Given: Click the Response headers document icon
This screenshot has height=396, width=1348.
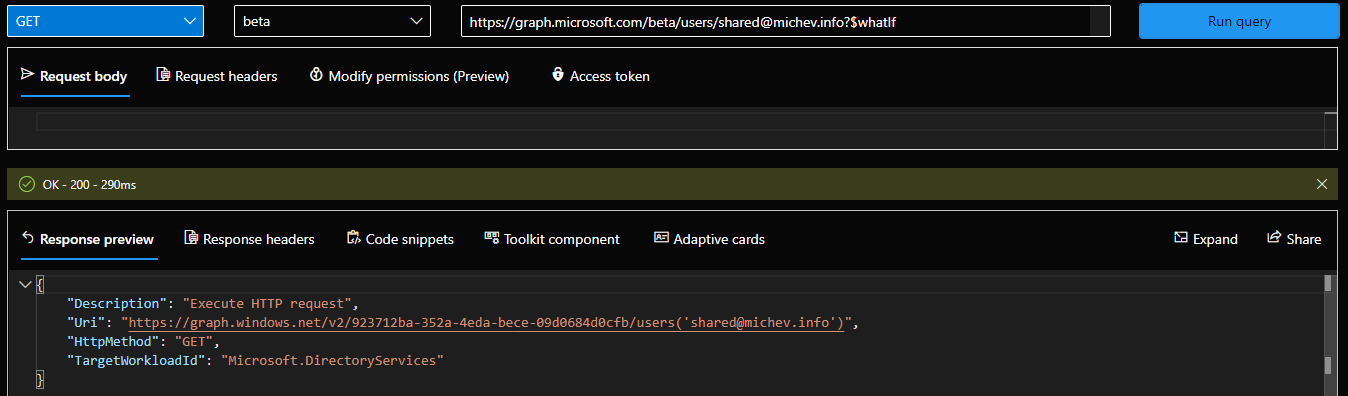Looking at the screenshot, I should pos(191,238).
